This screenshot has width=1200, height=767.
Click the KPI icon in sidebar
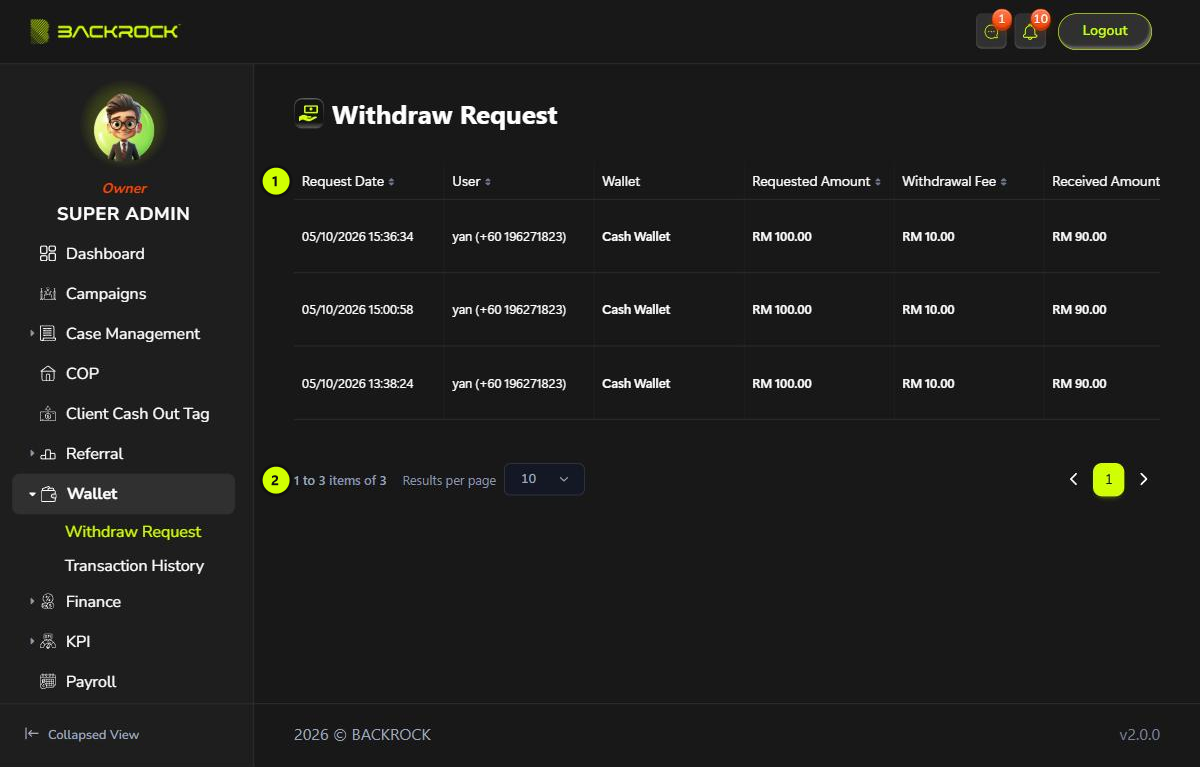pos(48,642)
